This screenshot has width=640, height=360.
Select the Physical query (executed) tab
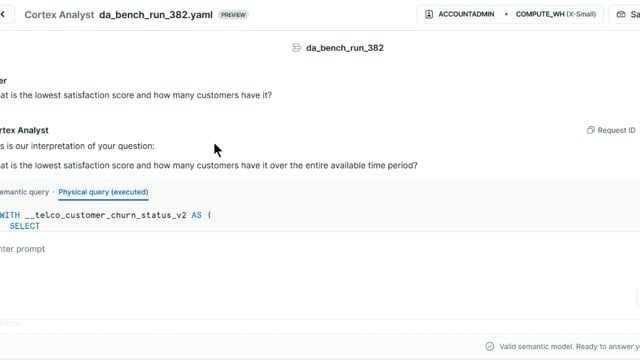tap(103, 192)
